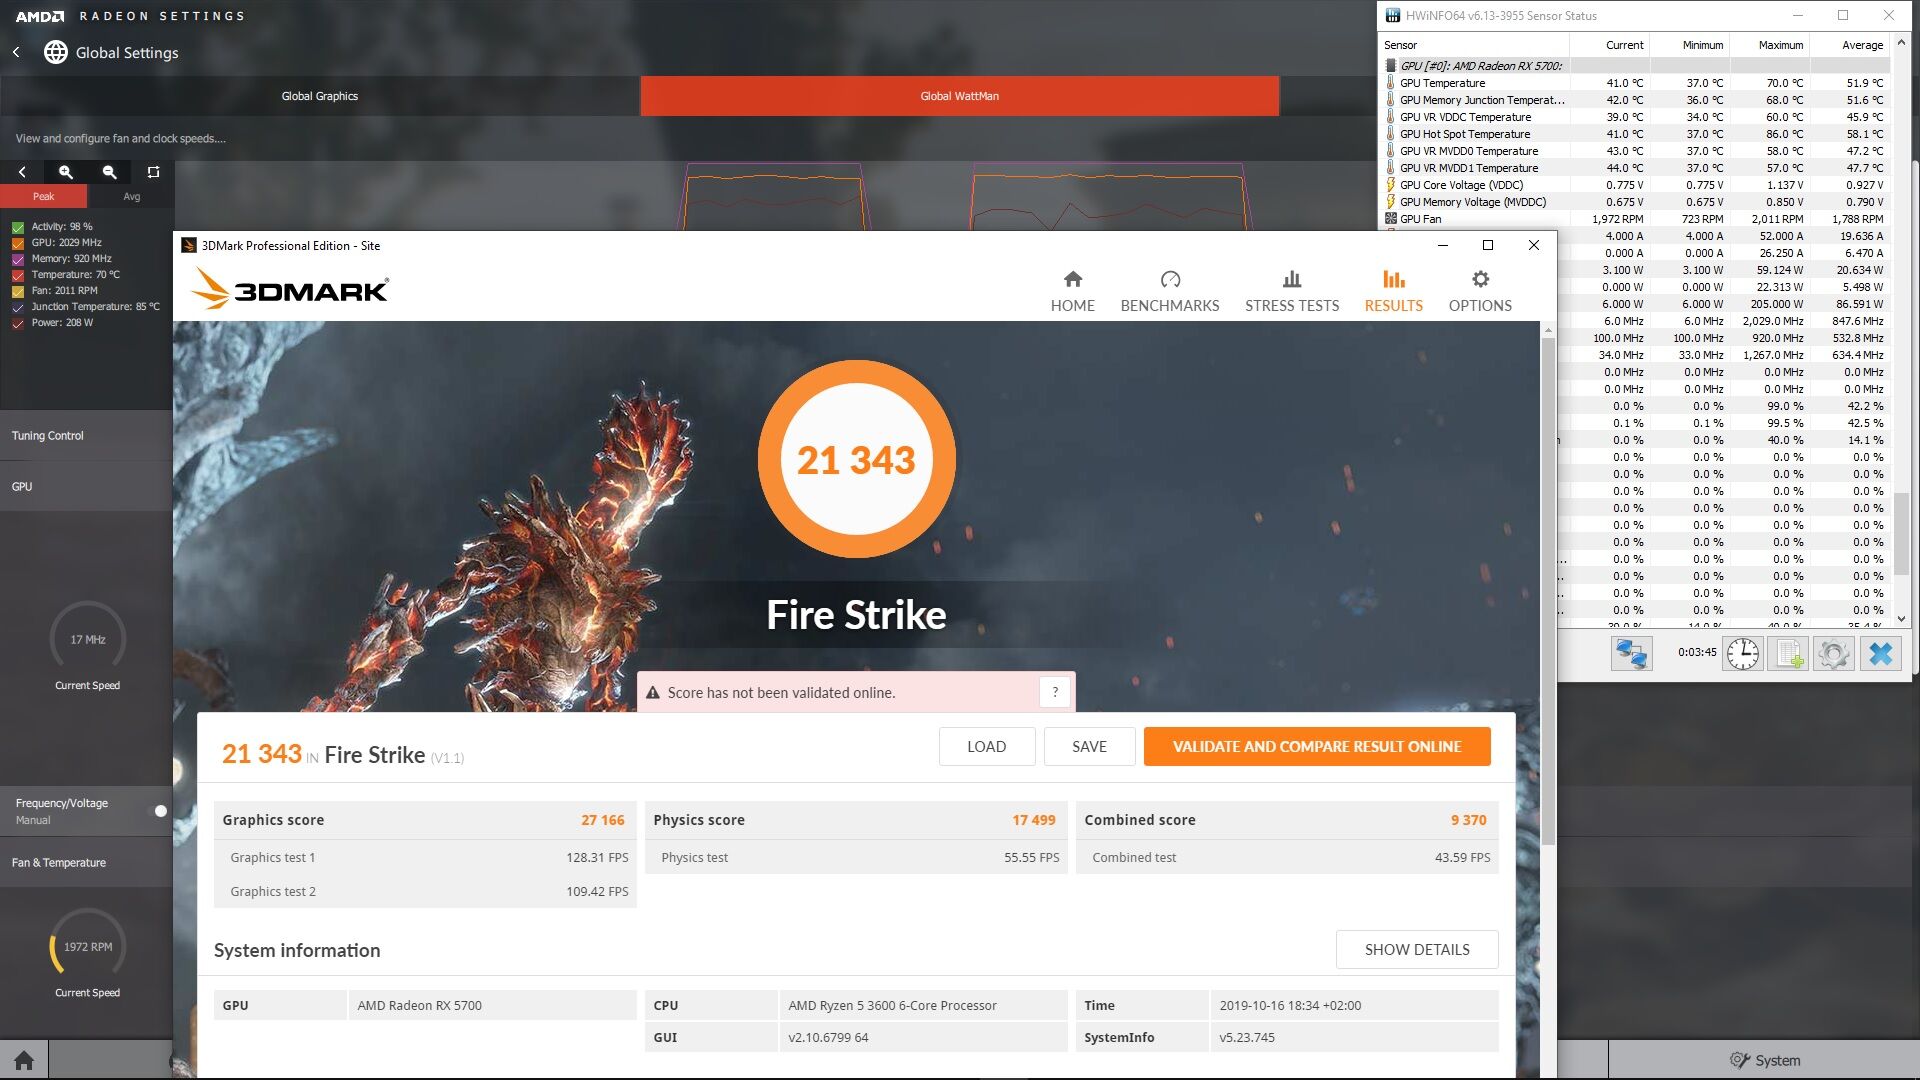Click the Radeon Settings home icon
Screen dimensions: 1920x1080
click(24, 1060)
